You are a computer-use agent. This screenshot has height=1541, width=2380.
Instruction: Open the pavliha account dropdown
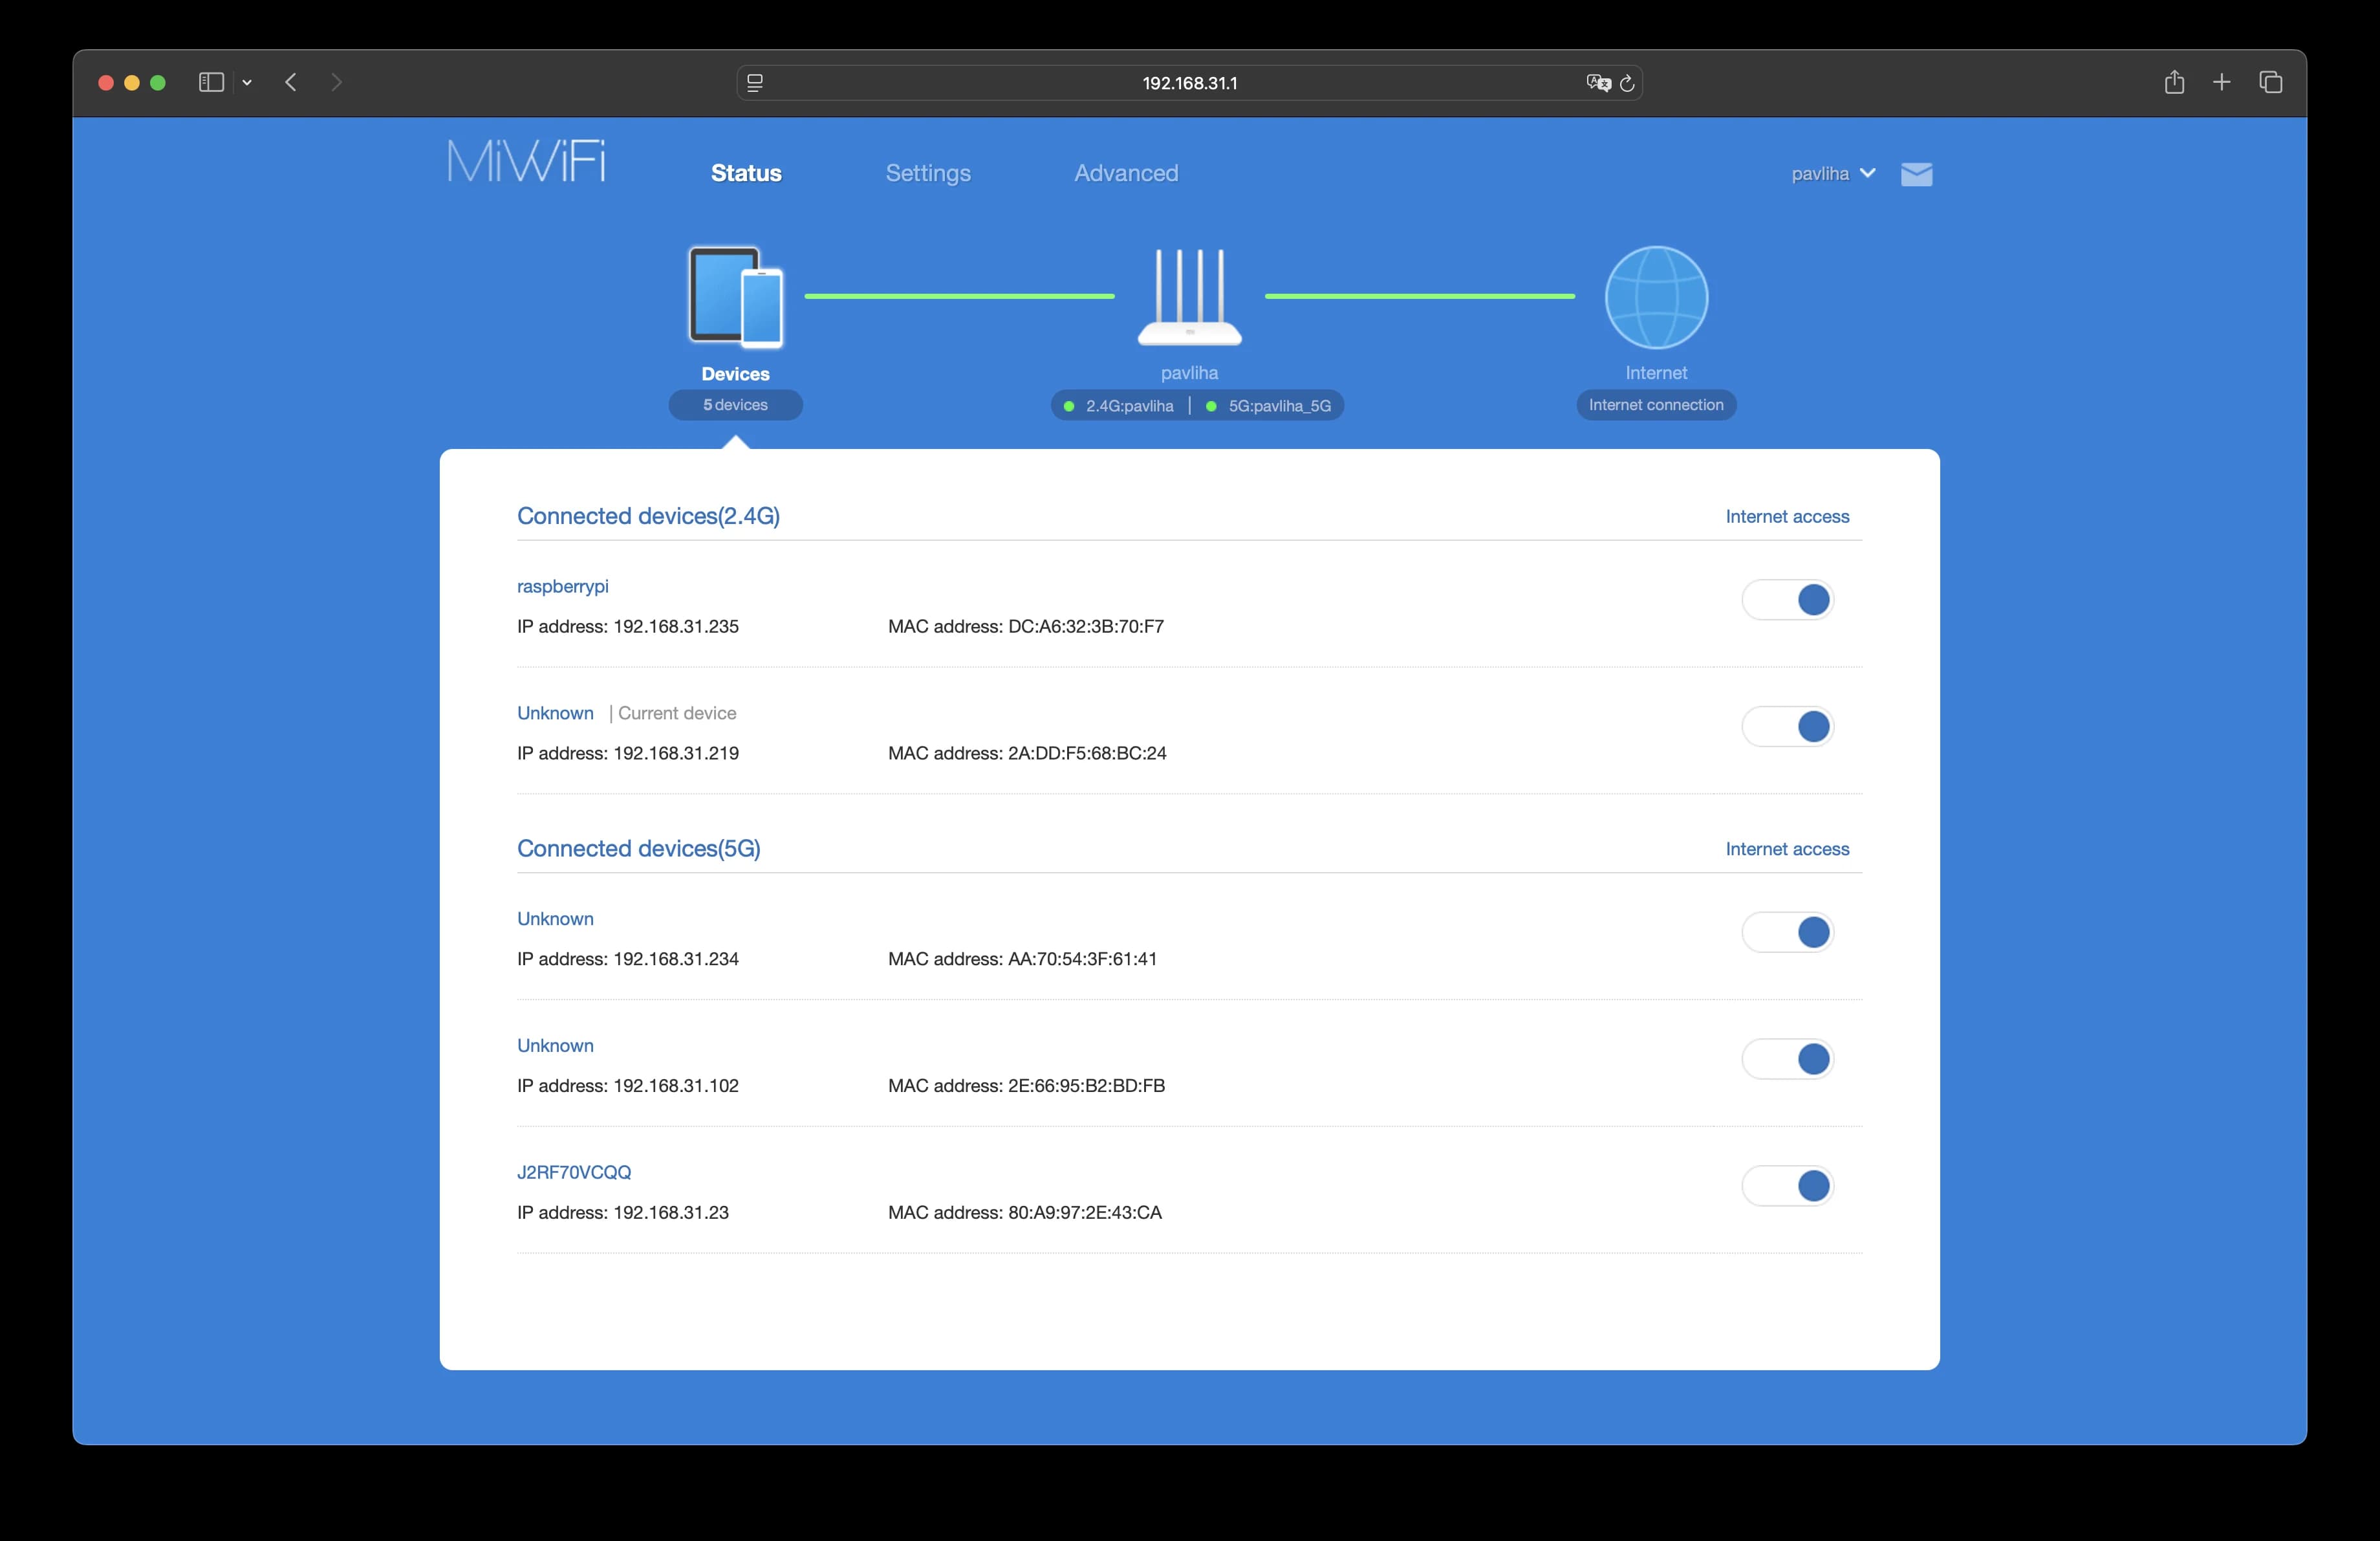point(1832,173)
